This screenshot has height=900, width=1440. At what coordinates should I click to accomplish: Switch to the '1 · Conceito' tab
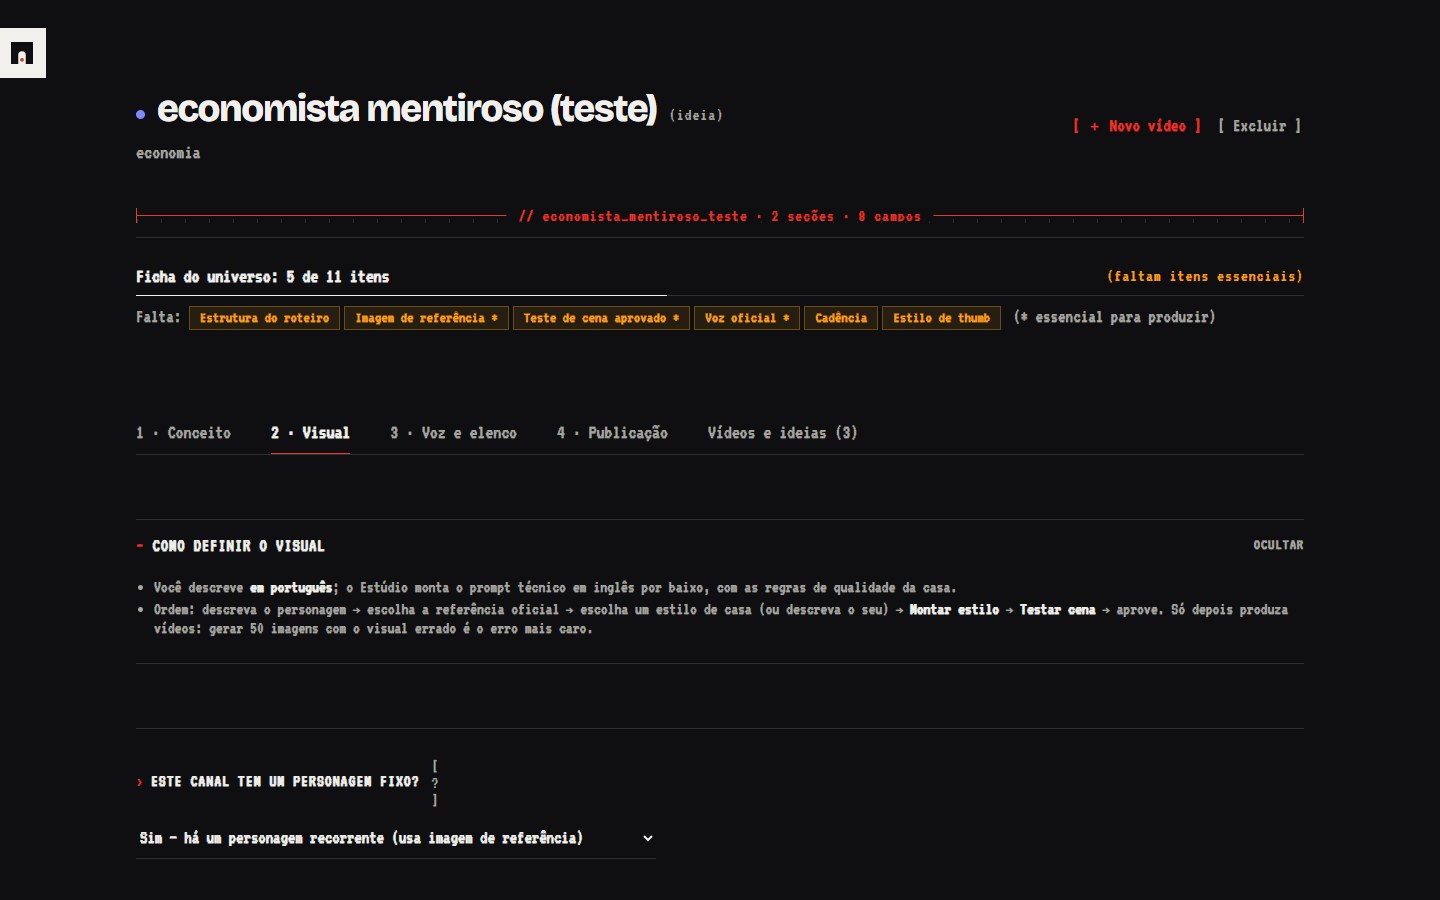point(183,433)
